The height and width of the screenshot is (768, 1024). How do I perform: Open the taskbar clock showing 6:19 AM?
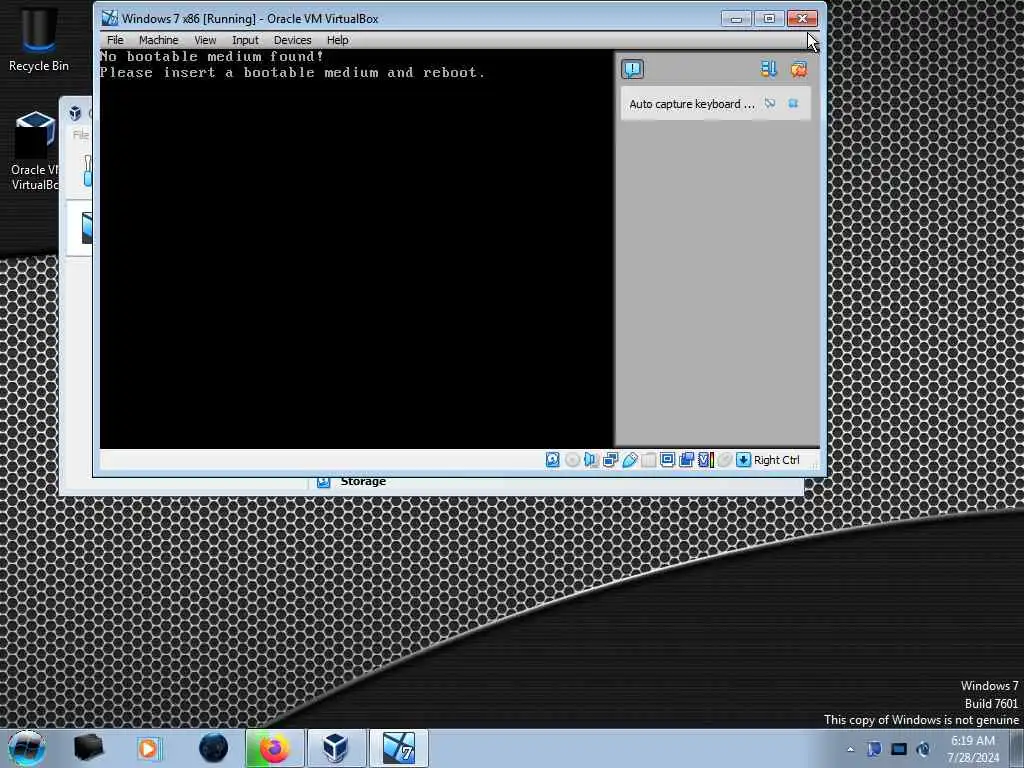coord(973,749)
